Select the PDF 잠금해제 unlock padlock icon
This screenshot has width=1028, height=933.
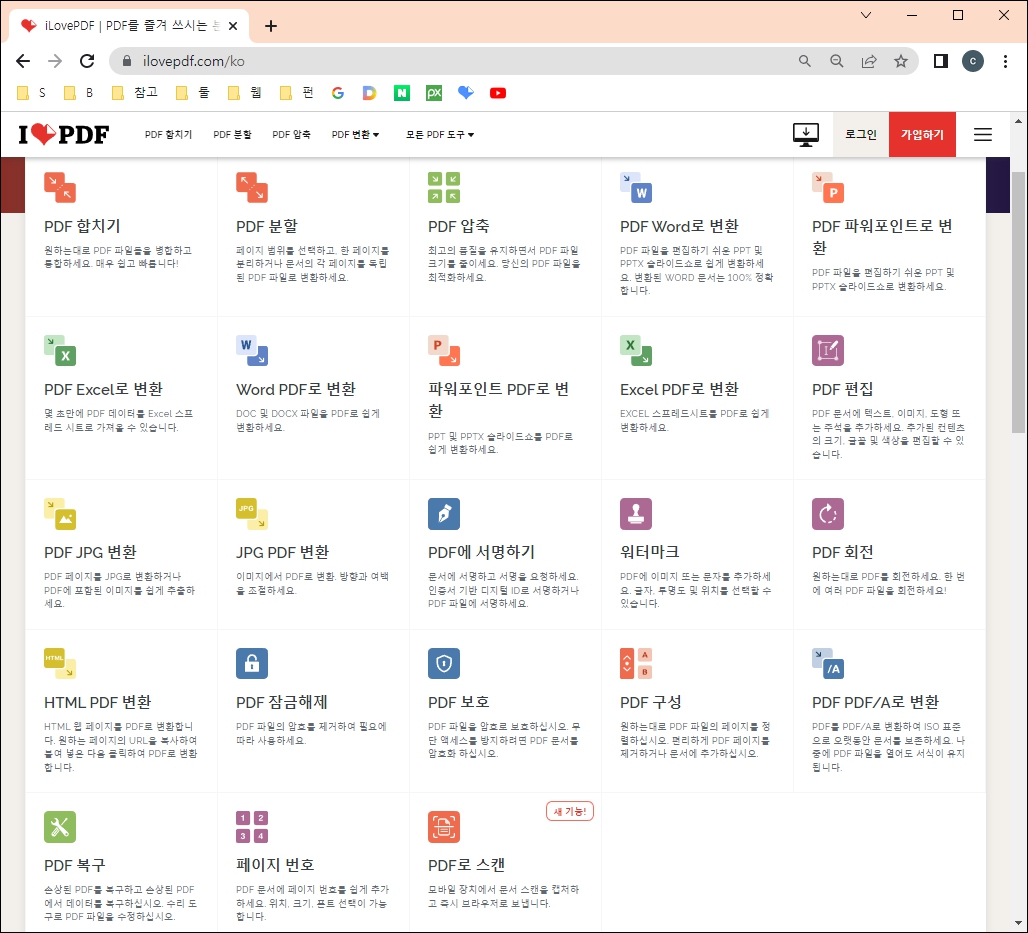pyautogui.click(x=252, y=662)
